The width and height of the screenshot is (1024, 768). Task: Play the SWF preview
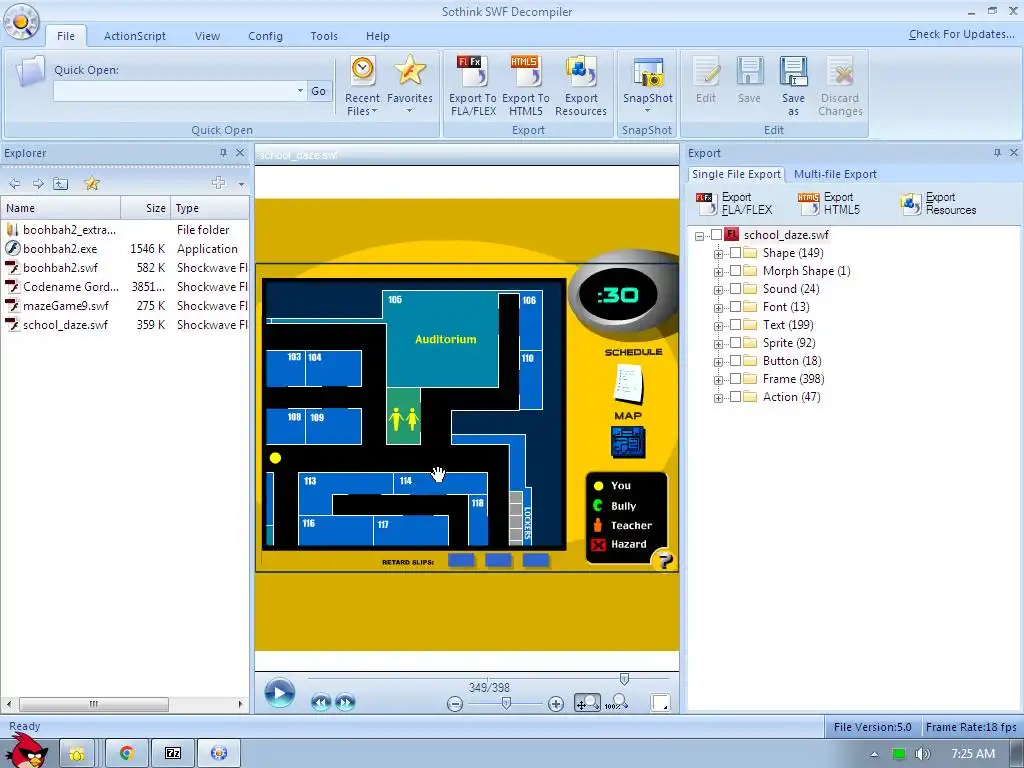click(280, 693)
